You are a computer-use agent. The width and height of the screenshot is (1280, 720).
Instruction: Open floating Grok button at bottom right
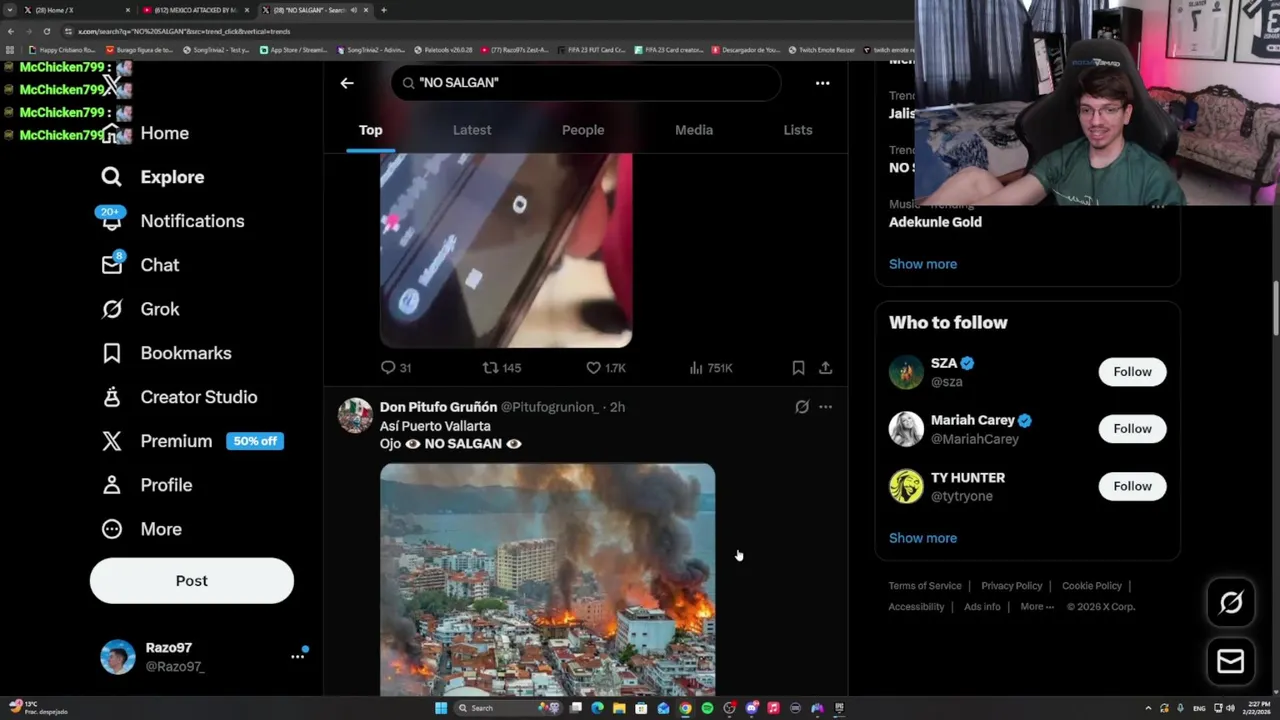(1231, 602)
